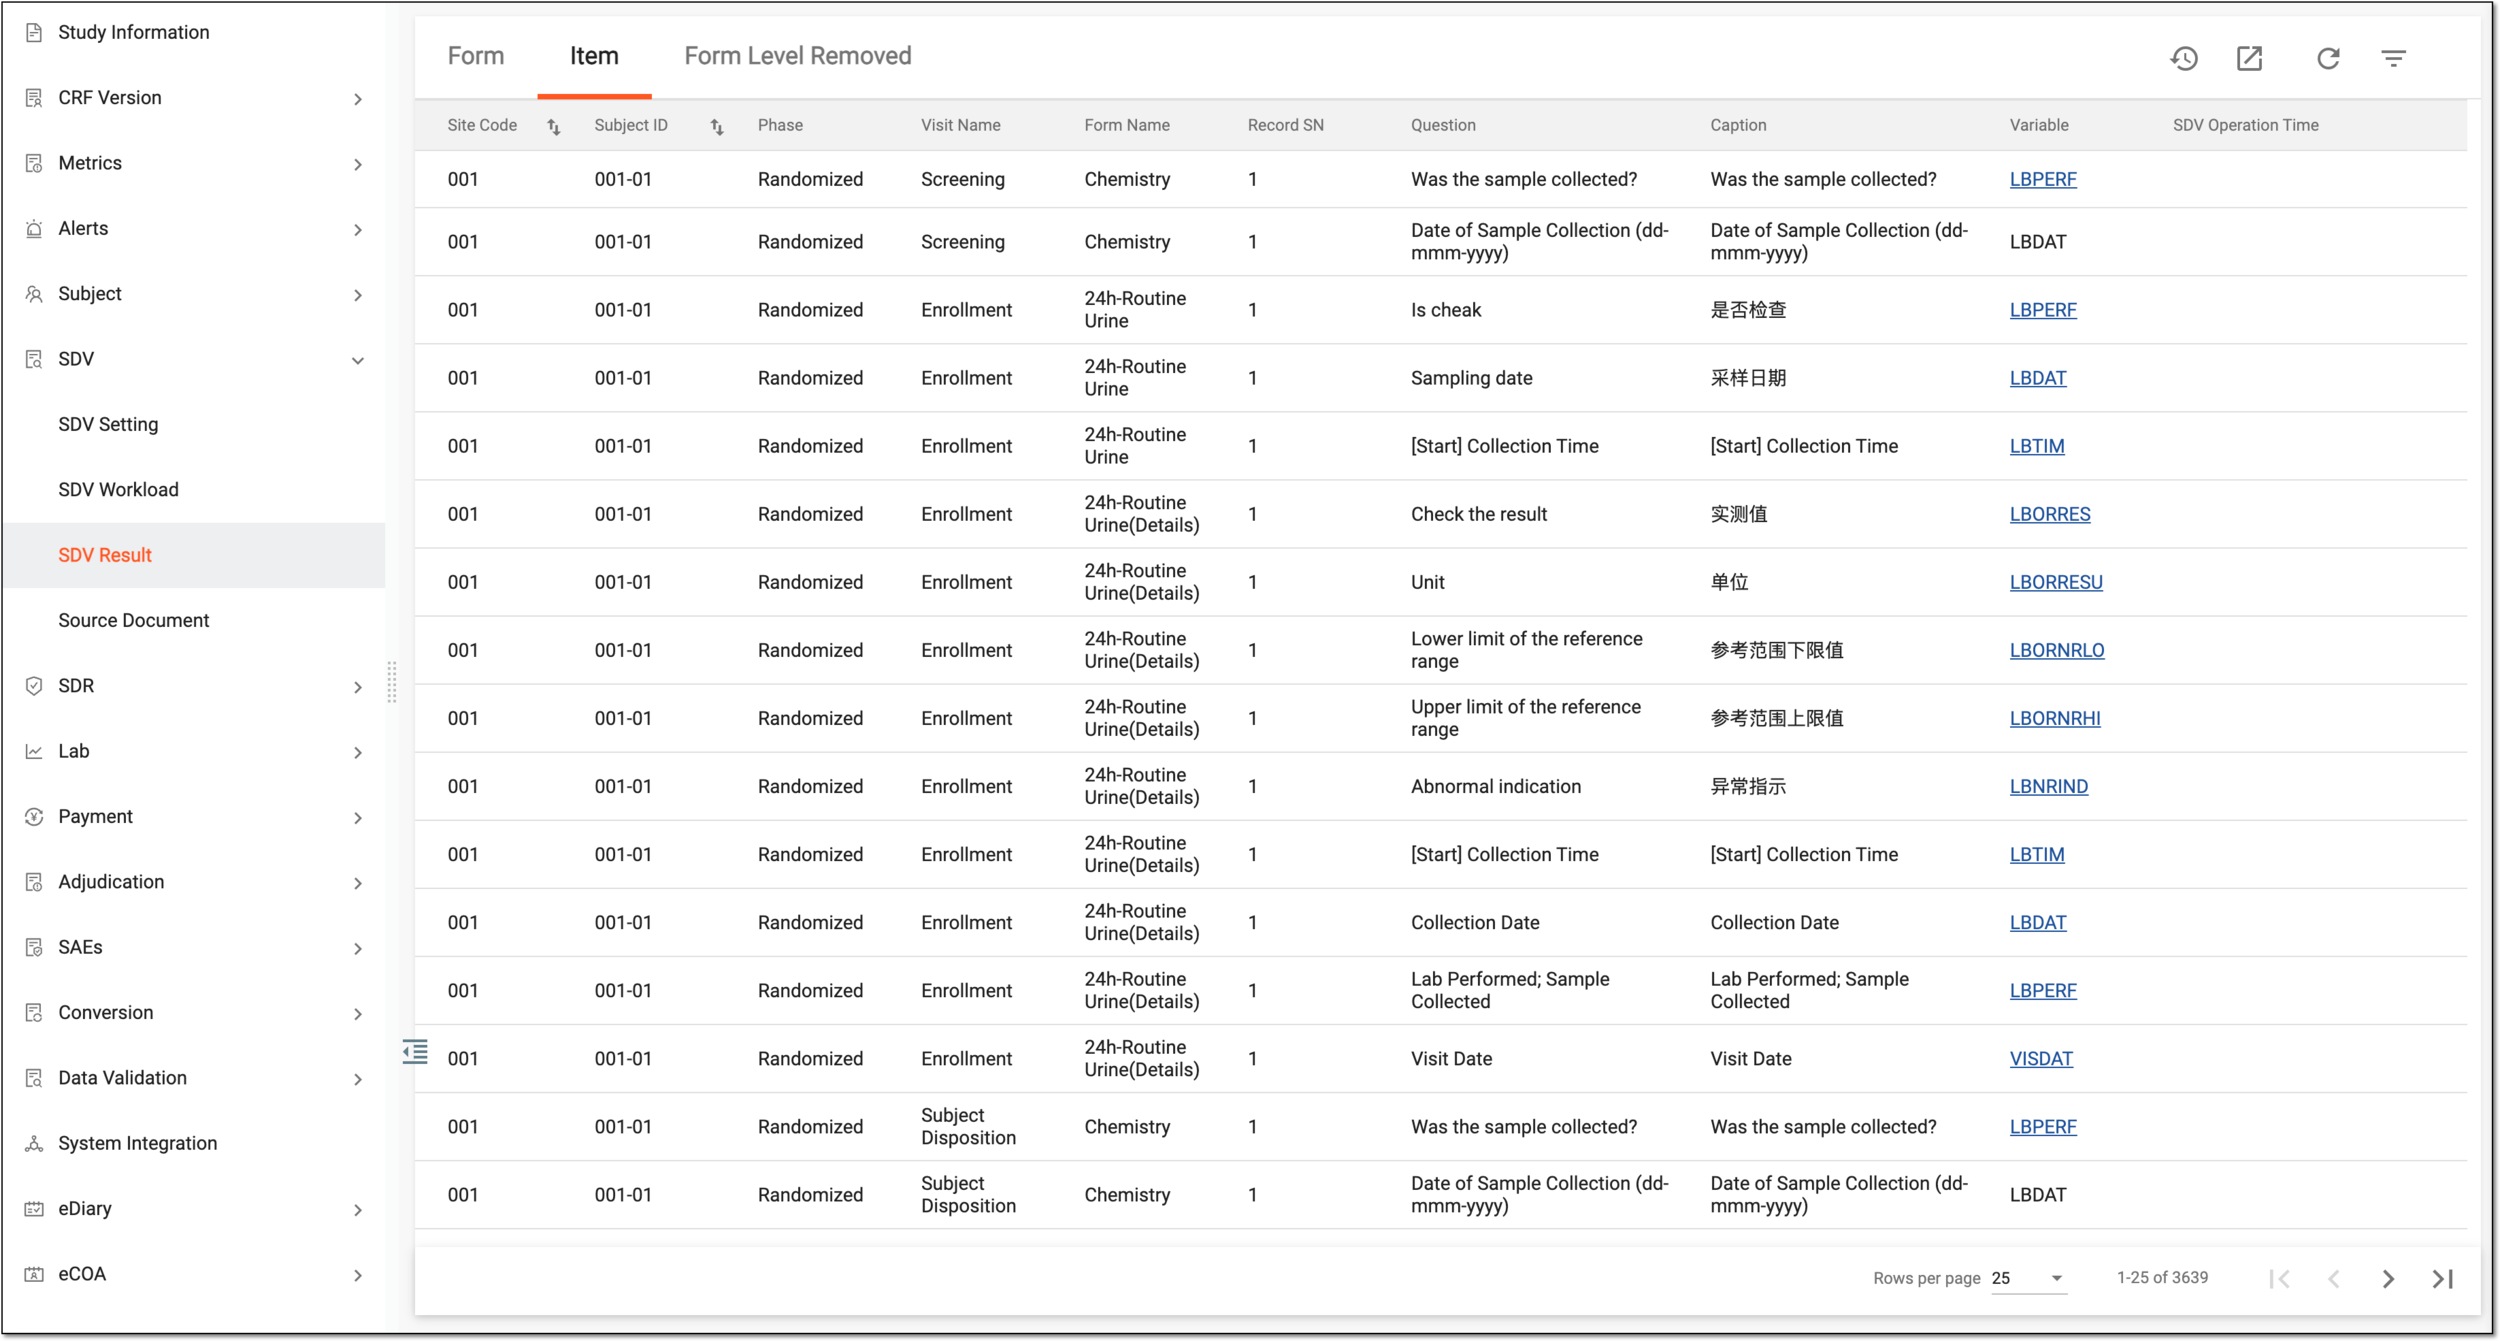
Task: Click the Subject person icon
Action: [34, 293]
